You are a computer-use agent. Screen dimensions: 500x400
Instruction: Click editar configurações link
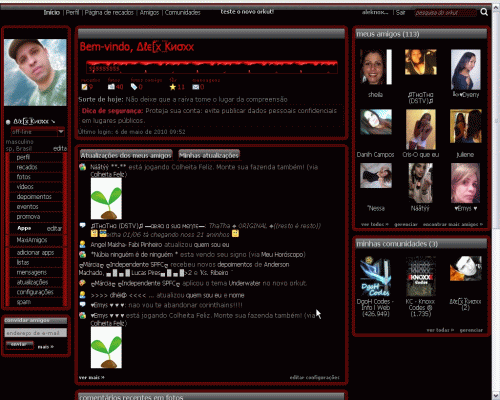[314, 378]
